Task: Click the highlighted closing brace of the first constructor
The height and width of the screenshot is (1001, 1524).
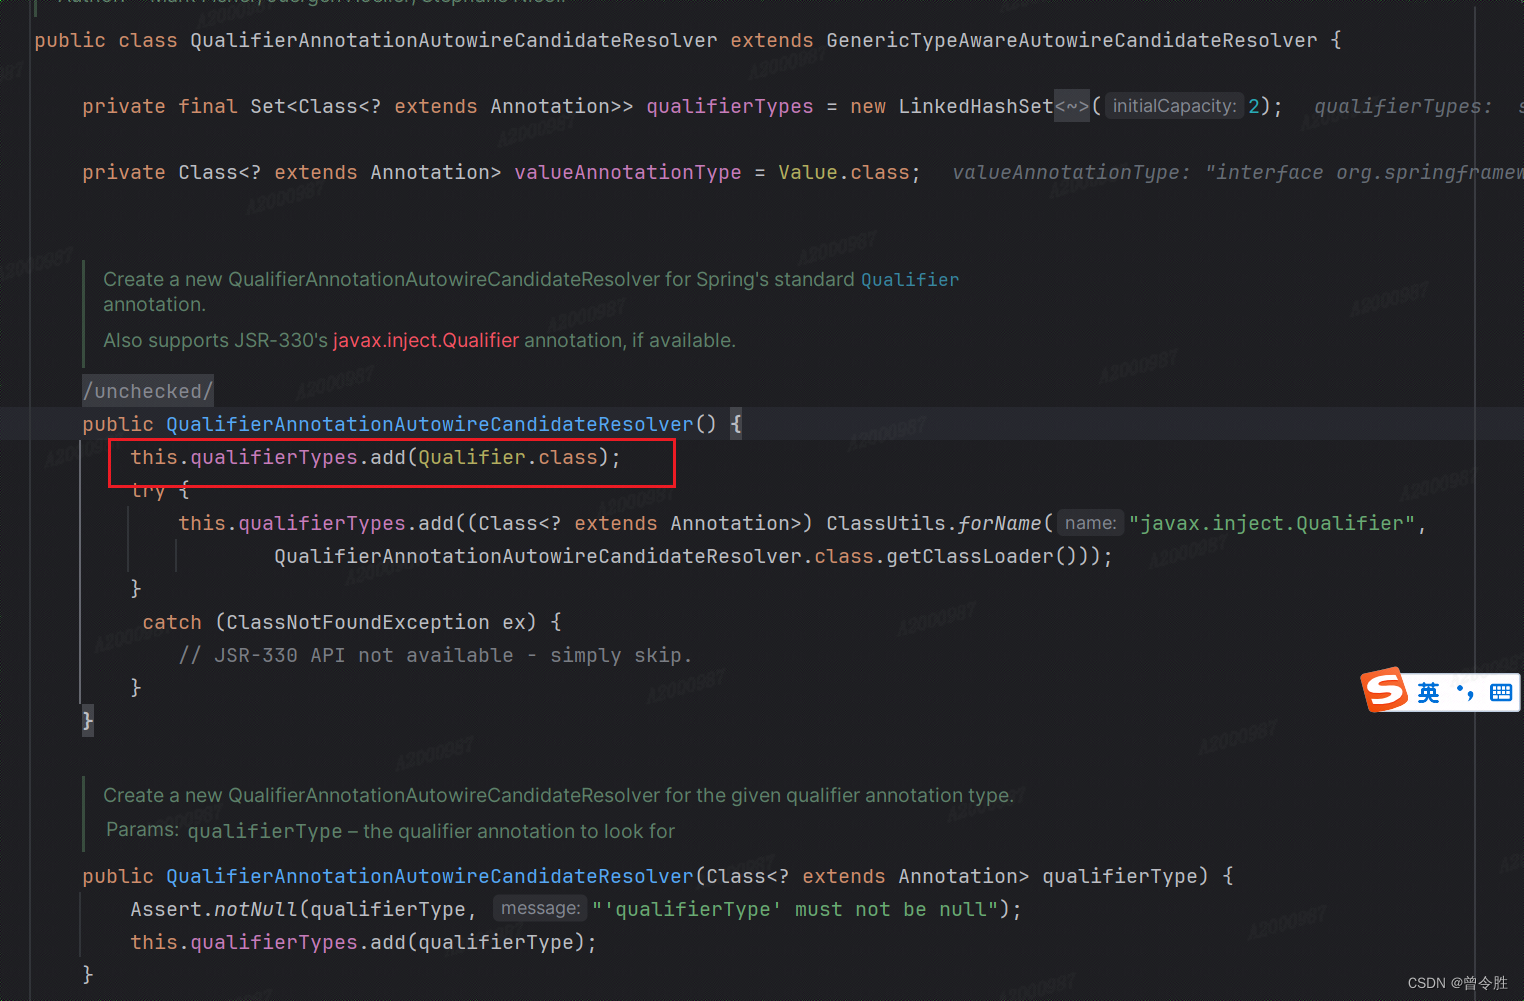Action: pyautogui.click(x=88, y=721)
